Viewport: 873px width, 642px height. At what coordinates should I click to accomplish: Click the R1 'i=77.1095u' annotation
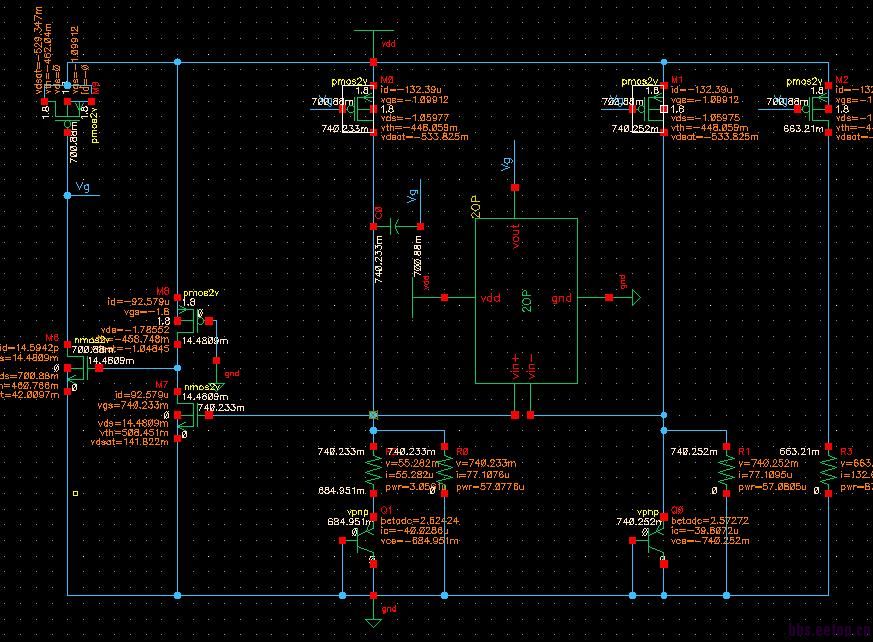point(766,475)
